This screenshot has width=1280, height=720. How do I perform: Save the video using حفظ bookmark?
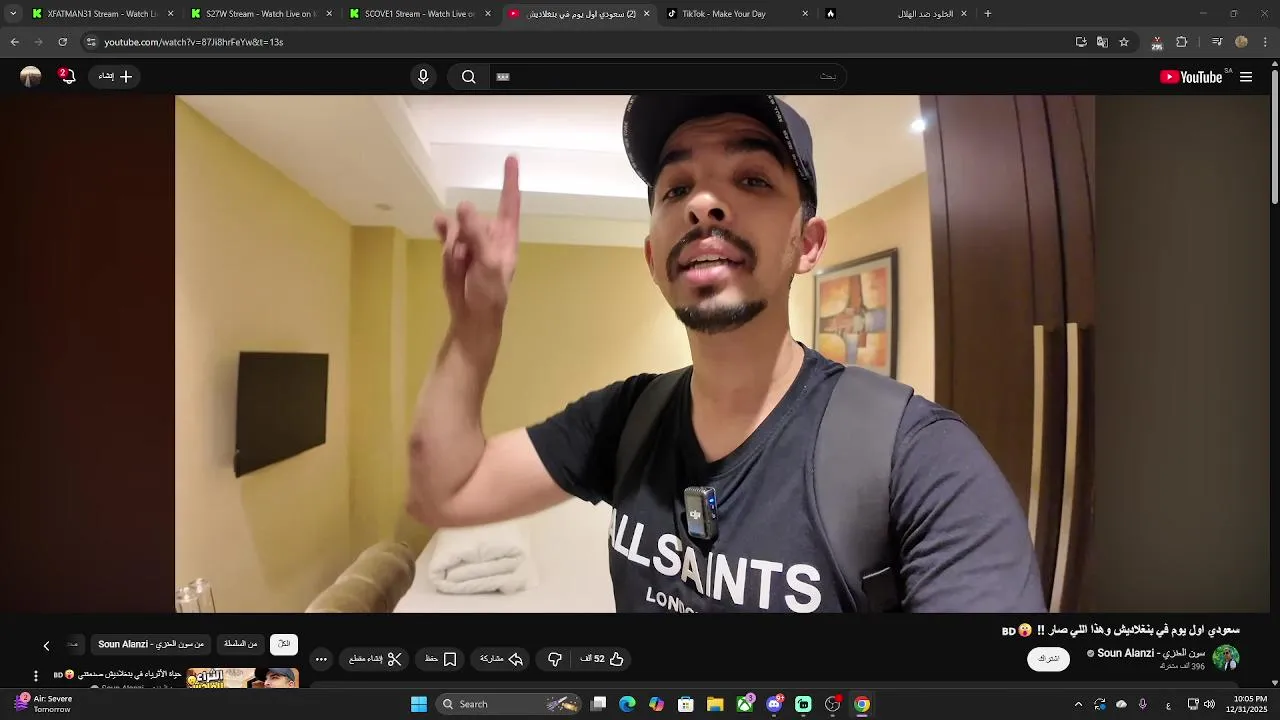440,659
